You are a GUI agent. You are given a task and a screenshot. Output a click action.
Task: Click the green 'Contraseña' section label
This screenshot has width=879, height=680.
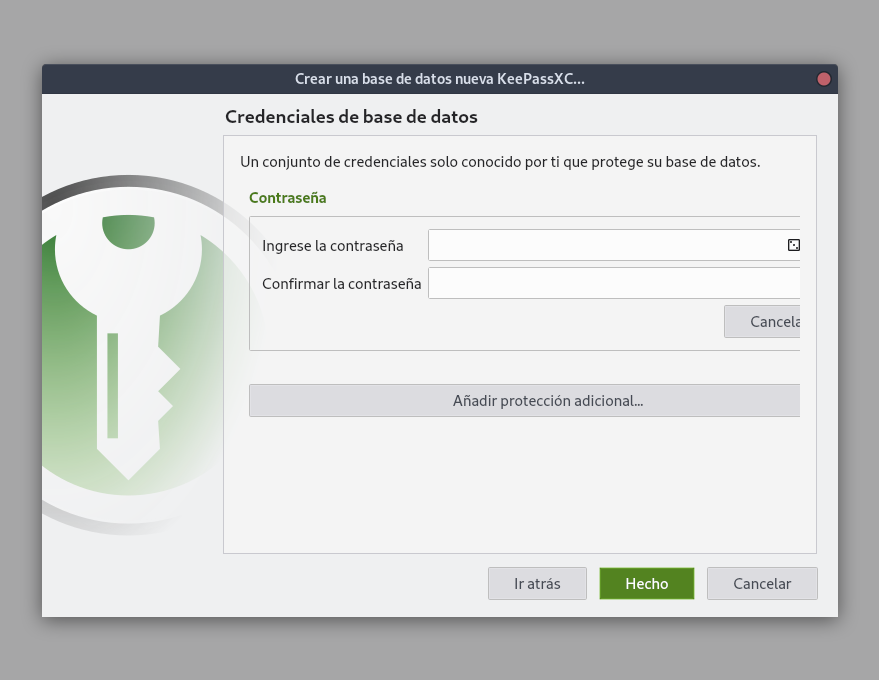pyautogui.click(x=288, y=198)
